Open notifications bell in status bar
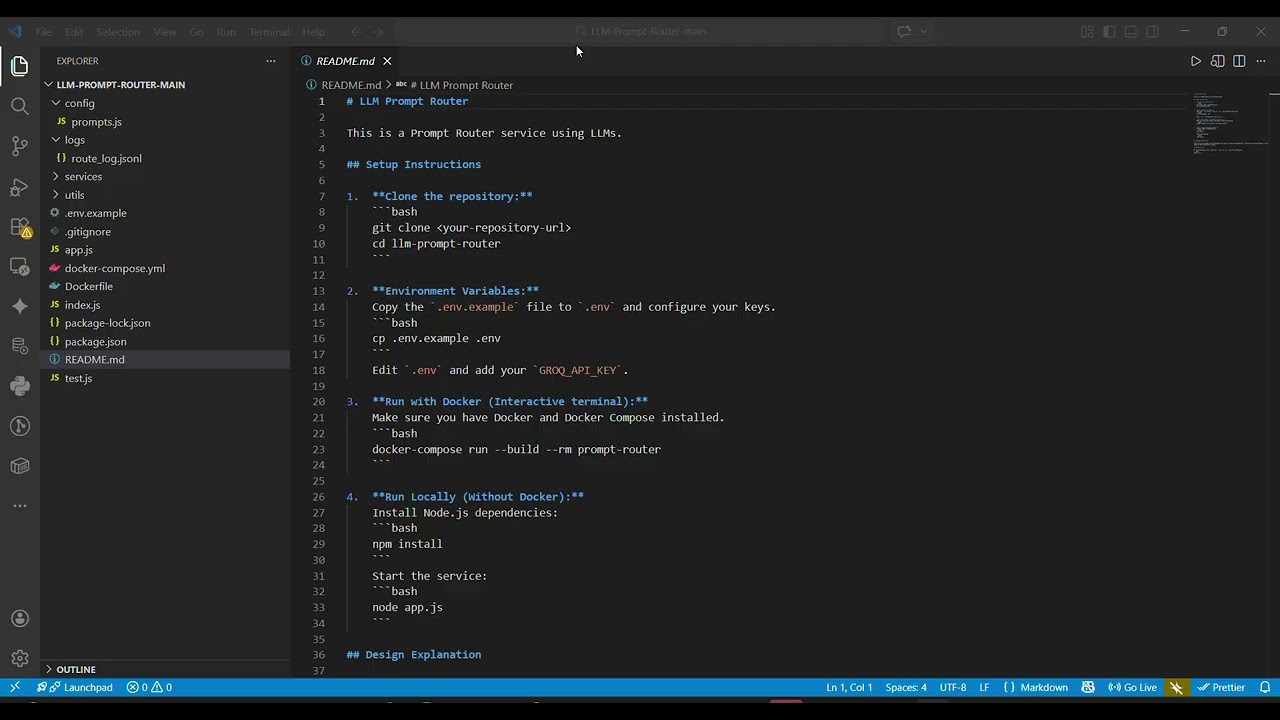Viewport: 1280px width, 720px height. coord(1264,687)
